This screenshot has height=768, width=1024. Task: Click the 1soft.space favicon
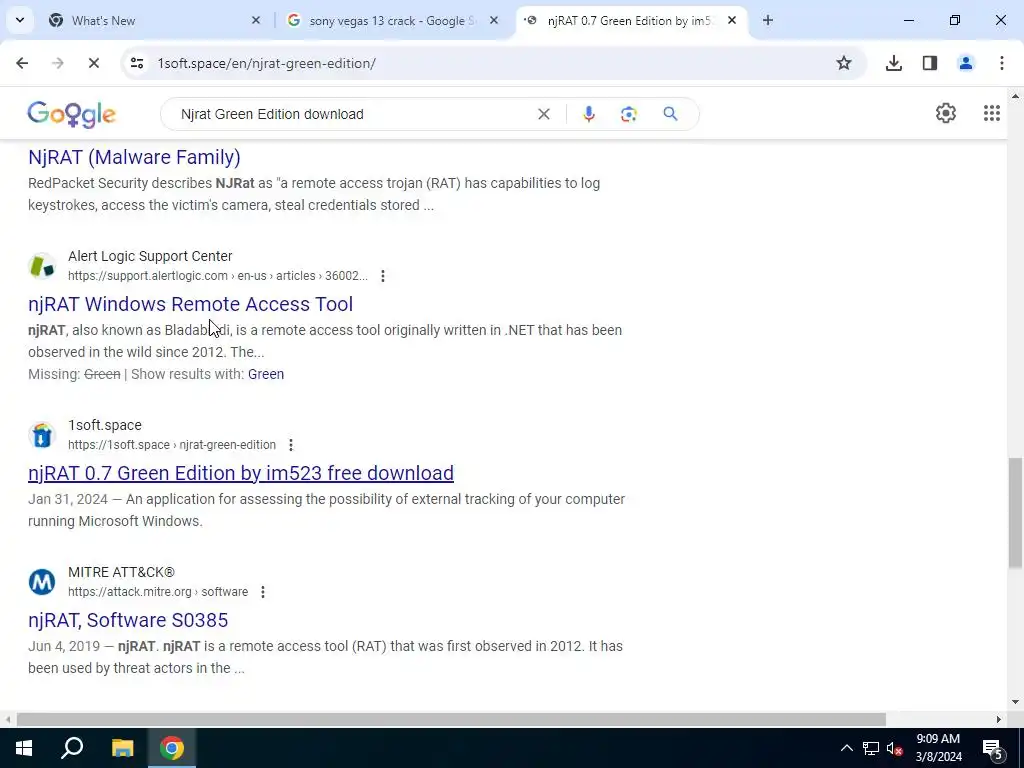[x=42, y=435]
